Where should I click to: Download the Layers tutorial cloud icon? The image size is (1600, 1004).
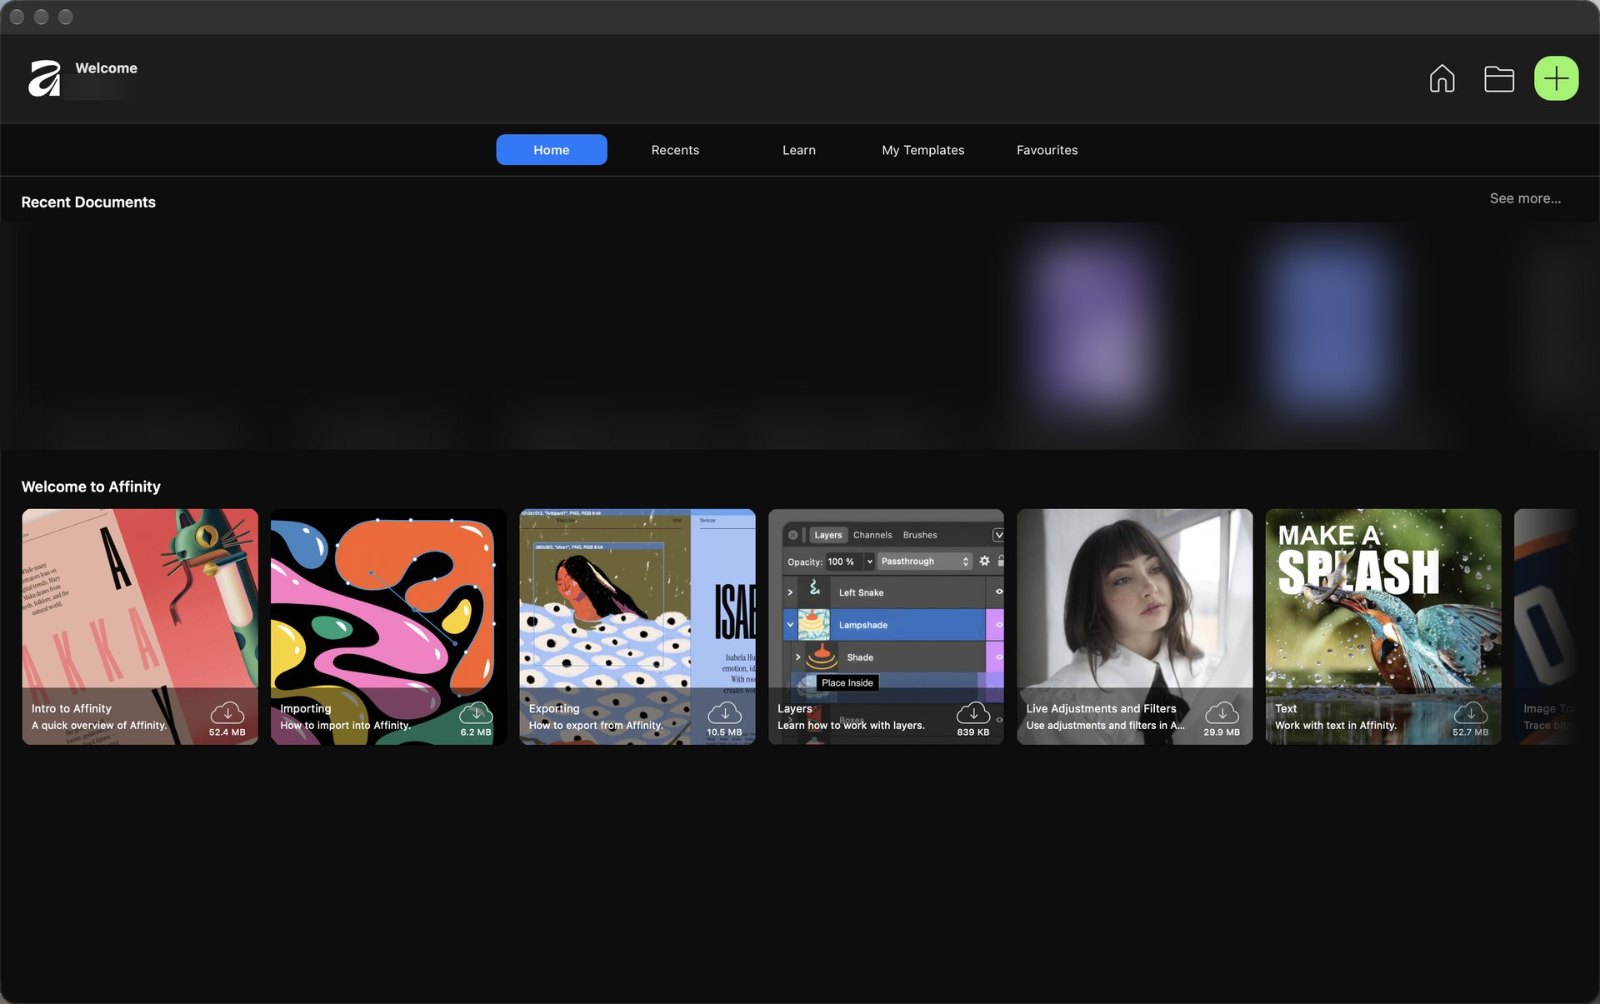[x=973, y=712]
